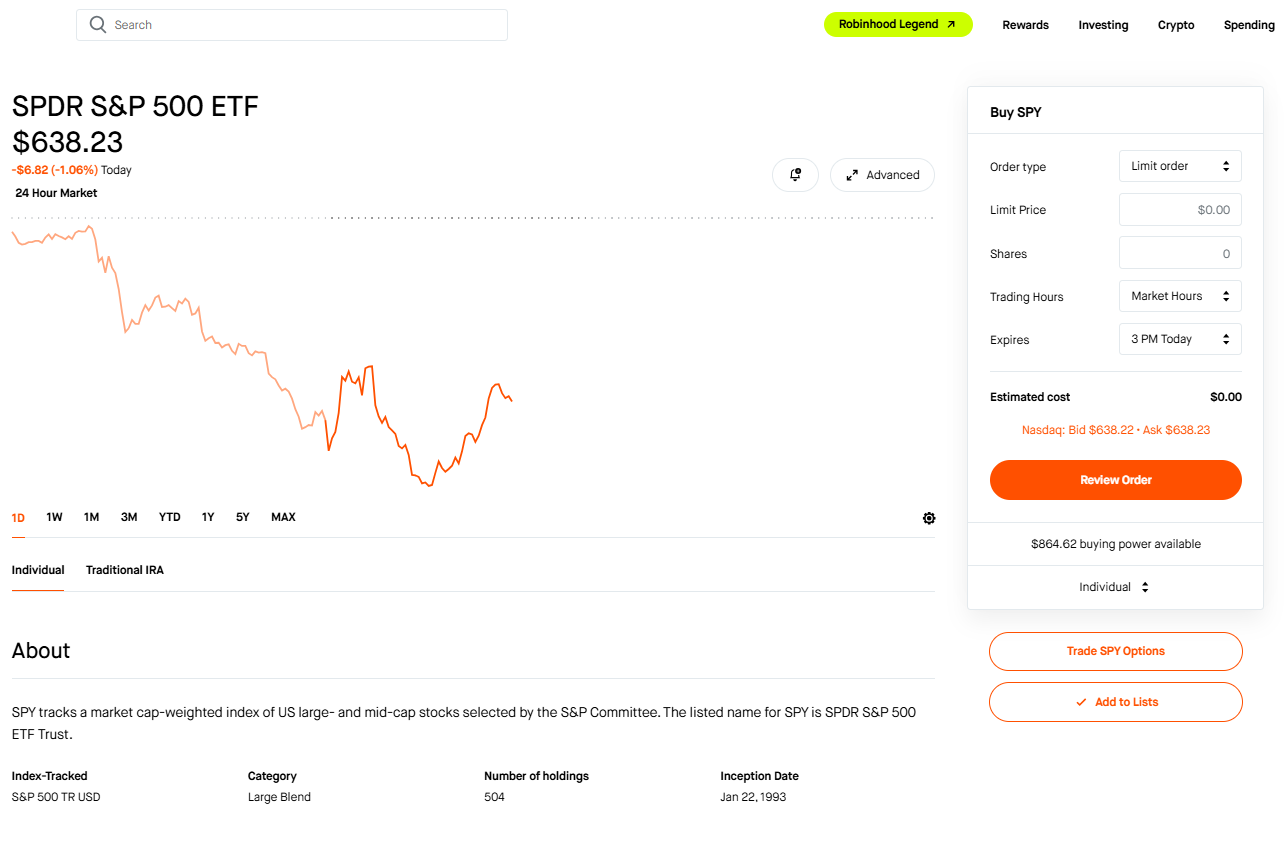Viewport: 1285px width, 853px height.
Task: Click the Limit Price input field
Action: pos(1180,209)
